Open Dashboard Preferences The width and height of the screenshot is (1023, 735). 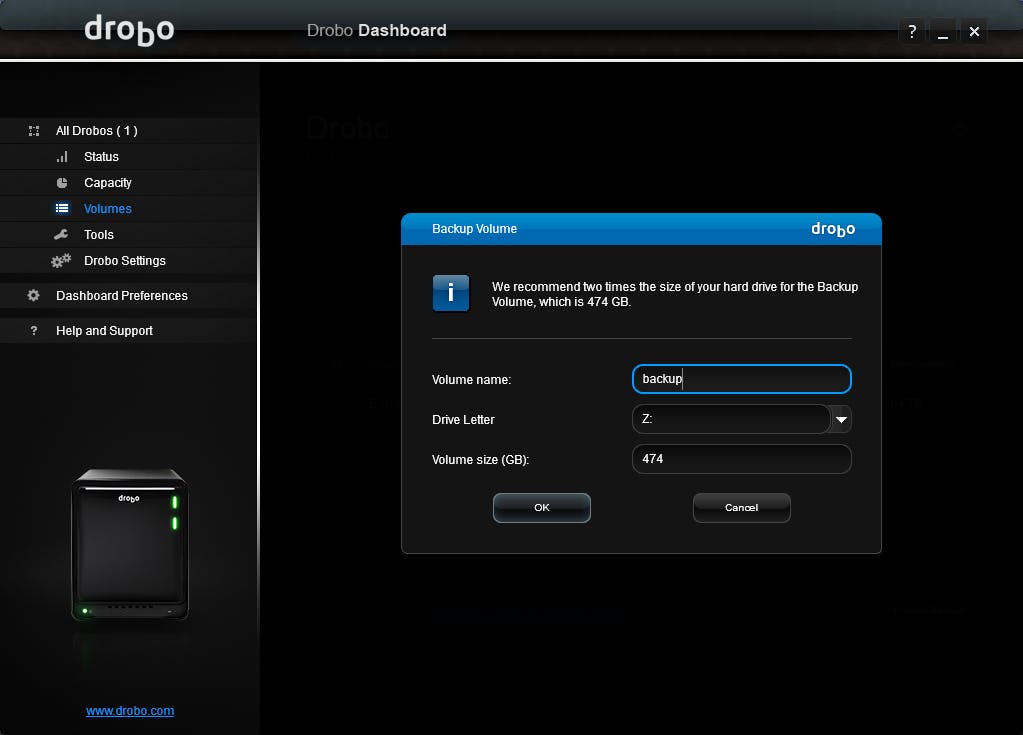(129, 296)
